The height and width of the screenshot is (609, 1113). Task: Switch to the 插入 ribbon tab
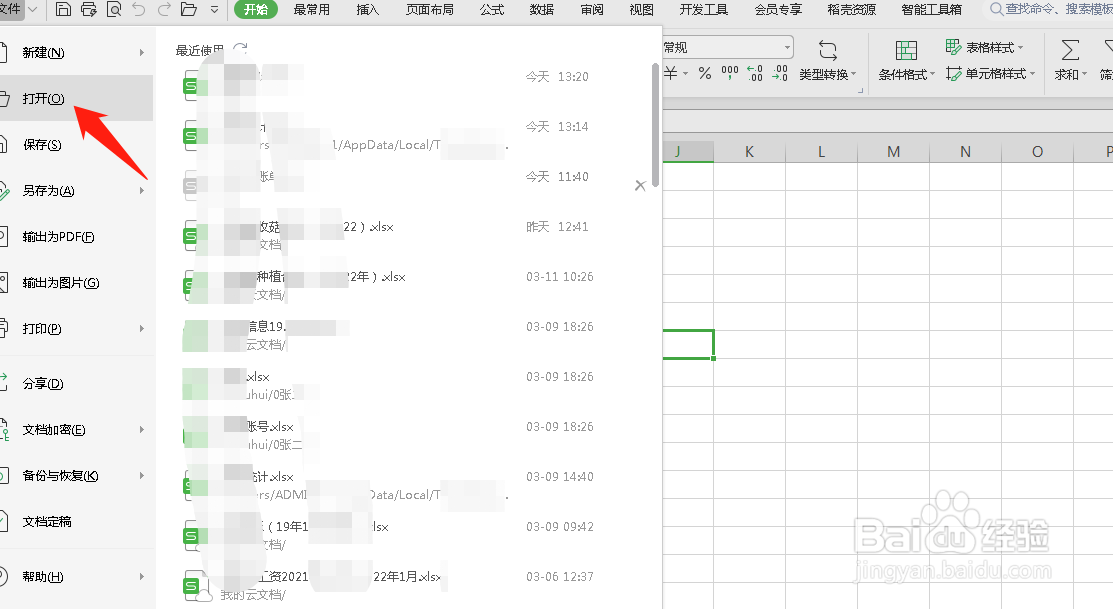coord(368,10)
